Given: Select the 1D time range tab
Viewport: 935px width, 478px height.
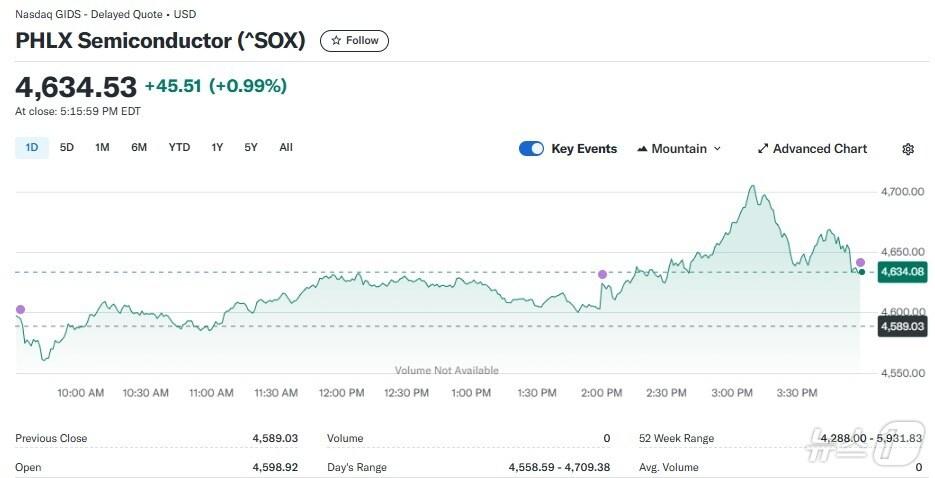Looking at the screenshot, I should point(31,148).
